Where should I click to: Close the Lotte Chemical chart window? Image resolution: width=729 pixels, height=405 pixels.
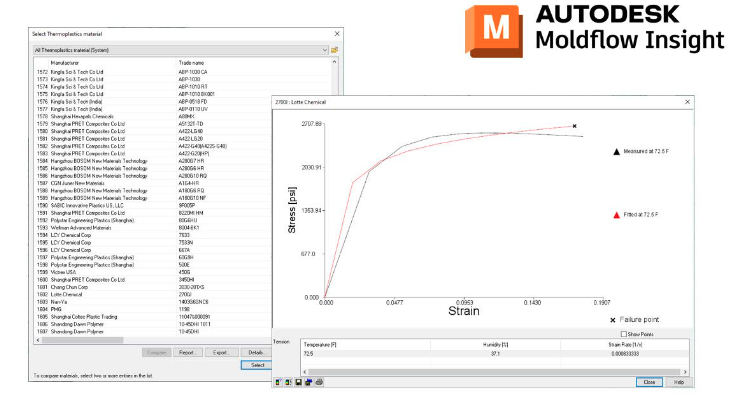687,102
